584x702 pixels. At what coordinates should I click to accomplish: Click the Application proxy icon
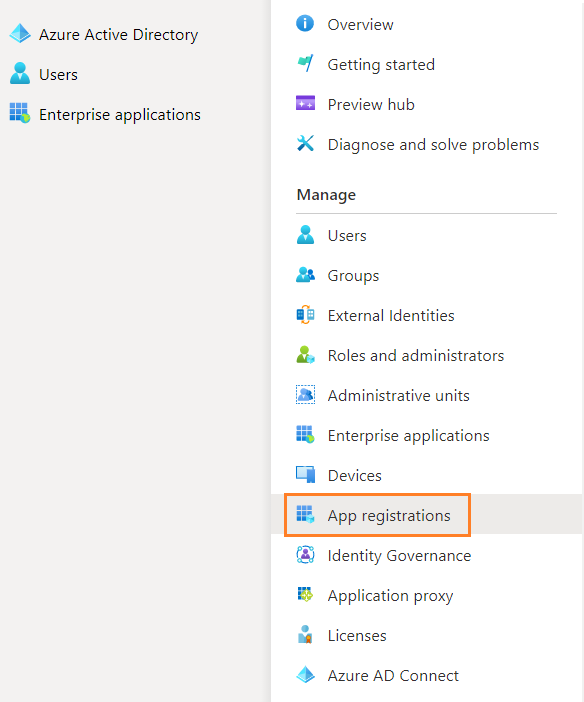tap(305, 595)
